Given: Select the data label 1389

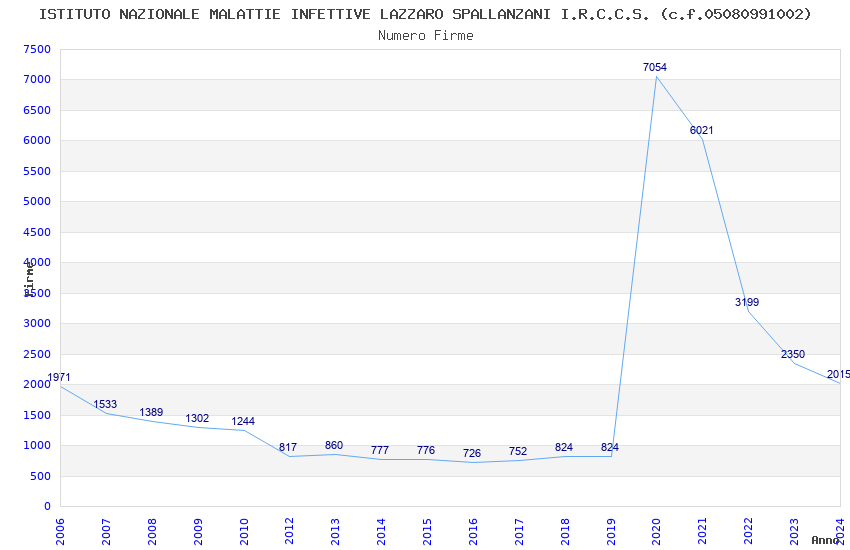Looking at the screenshot, I should (151, 412).
